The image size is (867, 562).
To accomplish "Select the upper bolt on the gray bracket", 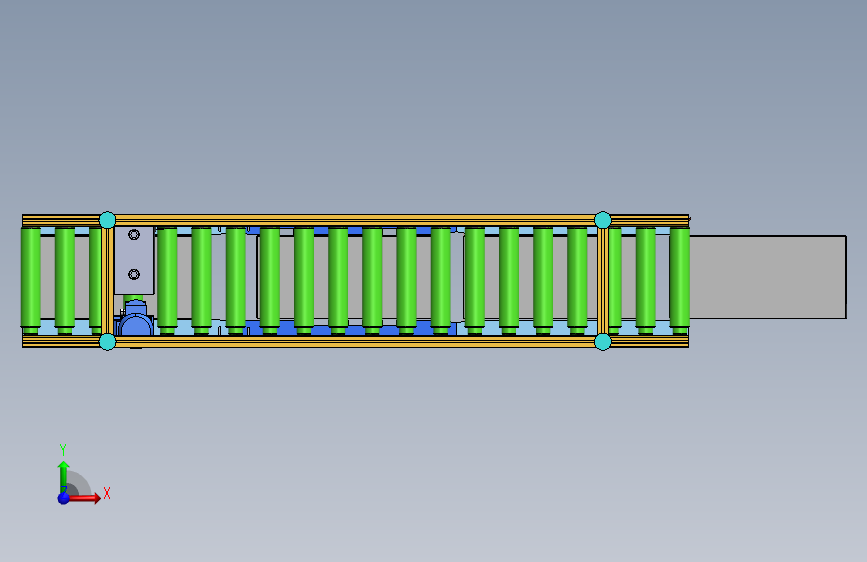I will (x=134, y=235).
